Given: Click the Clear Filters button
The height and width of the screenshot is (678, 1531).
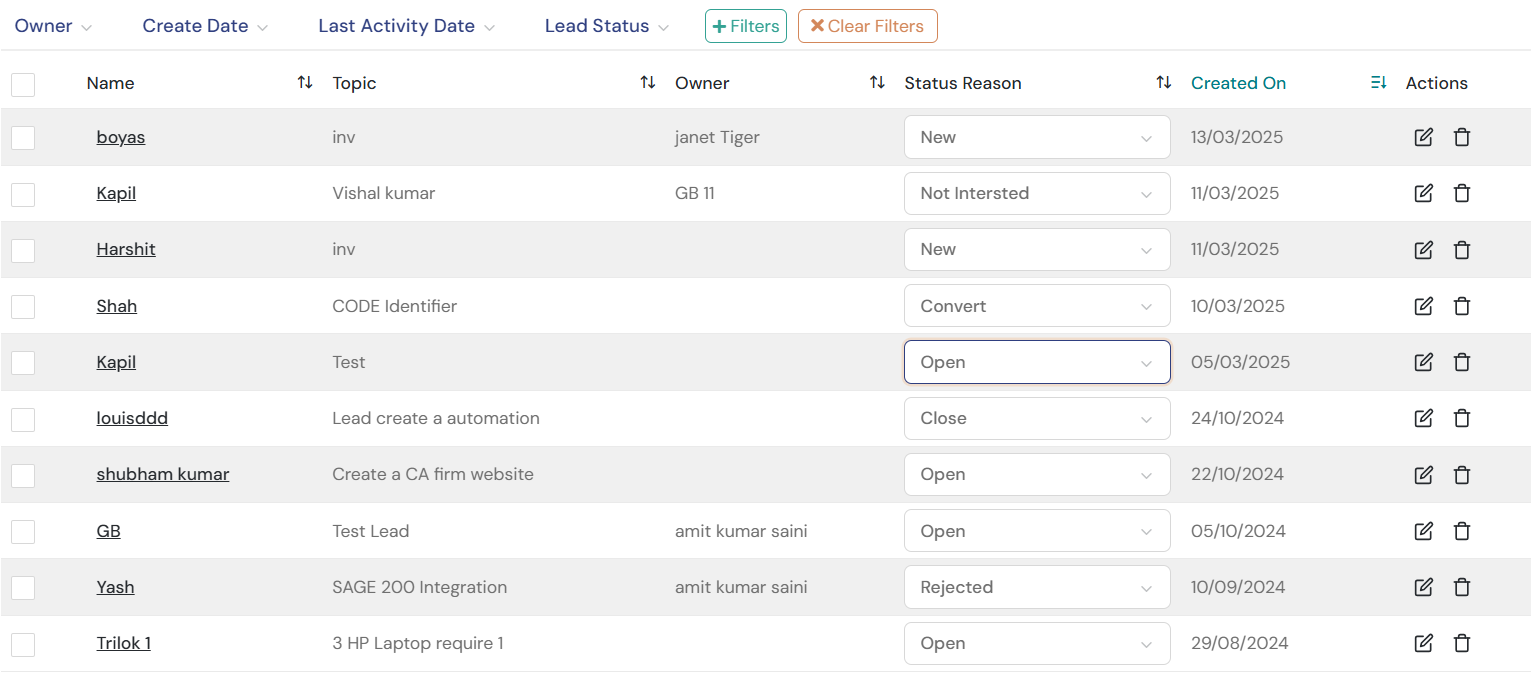Looking at the screenshot, I should click(867, 26).
